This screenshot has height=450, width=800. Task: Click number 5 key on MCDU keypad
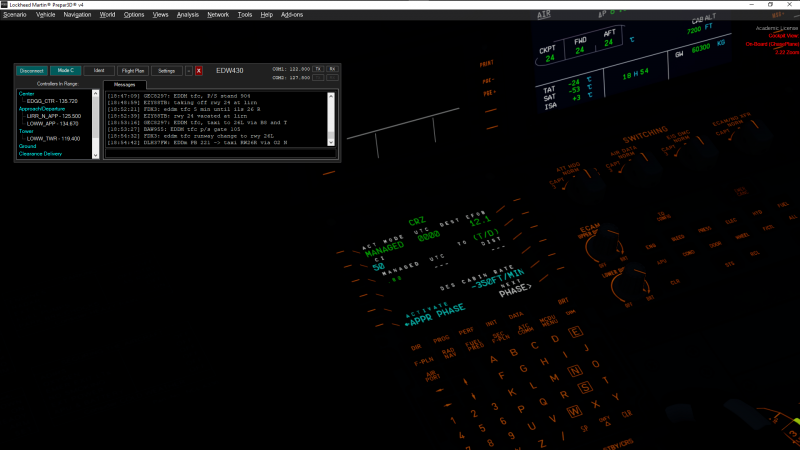[482, 428]
